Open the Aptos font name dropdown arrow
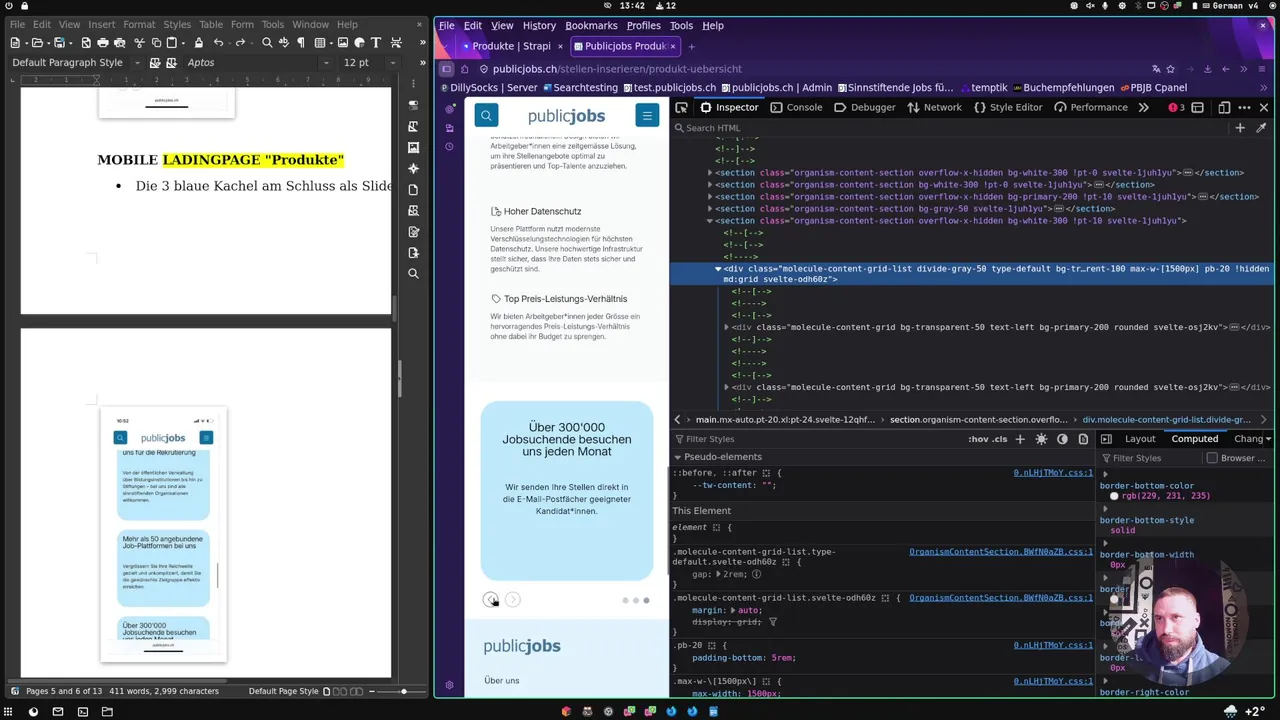 point(326,63)
